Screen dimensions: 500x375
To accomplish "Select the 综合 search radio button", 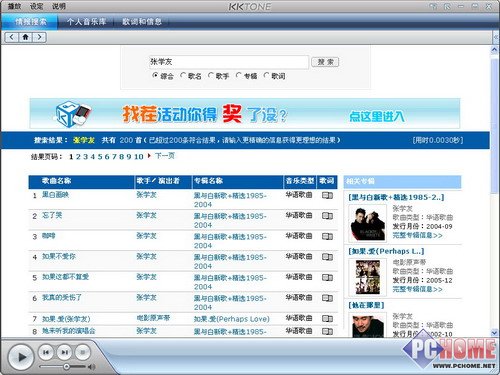I will tap(155, 75).
